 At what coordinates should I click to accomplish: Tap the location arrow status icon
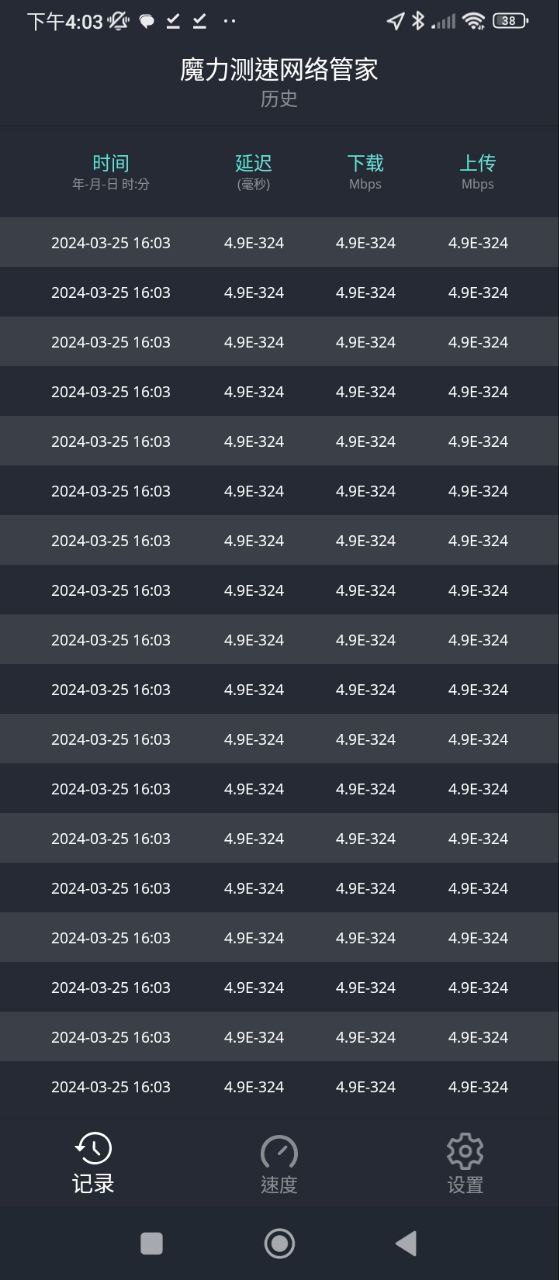(395, 20)
